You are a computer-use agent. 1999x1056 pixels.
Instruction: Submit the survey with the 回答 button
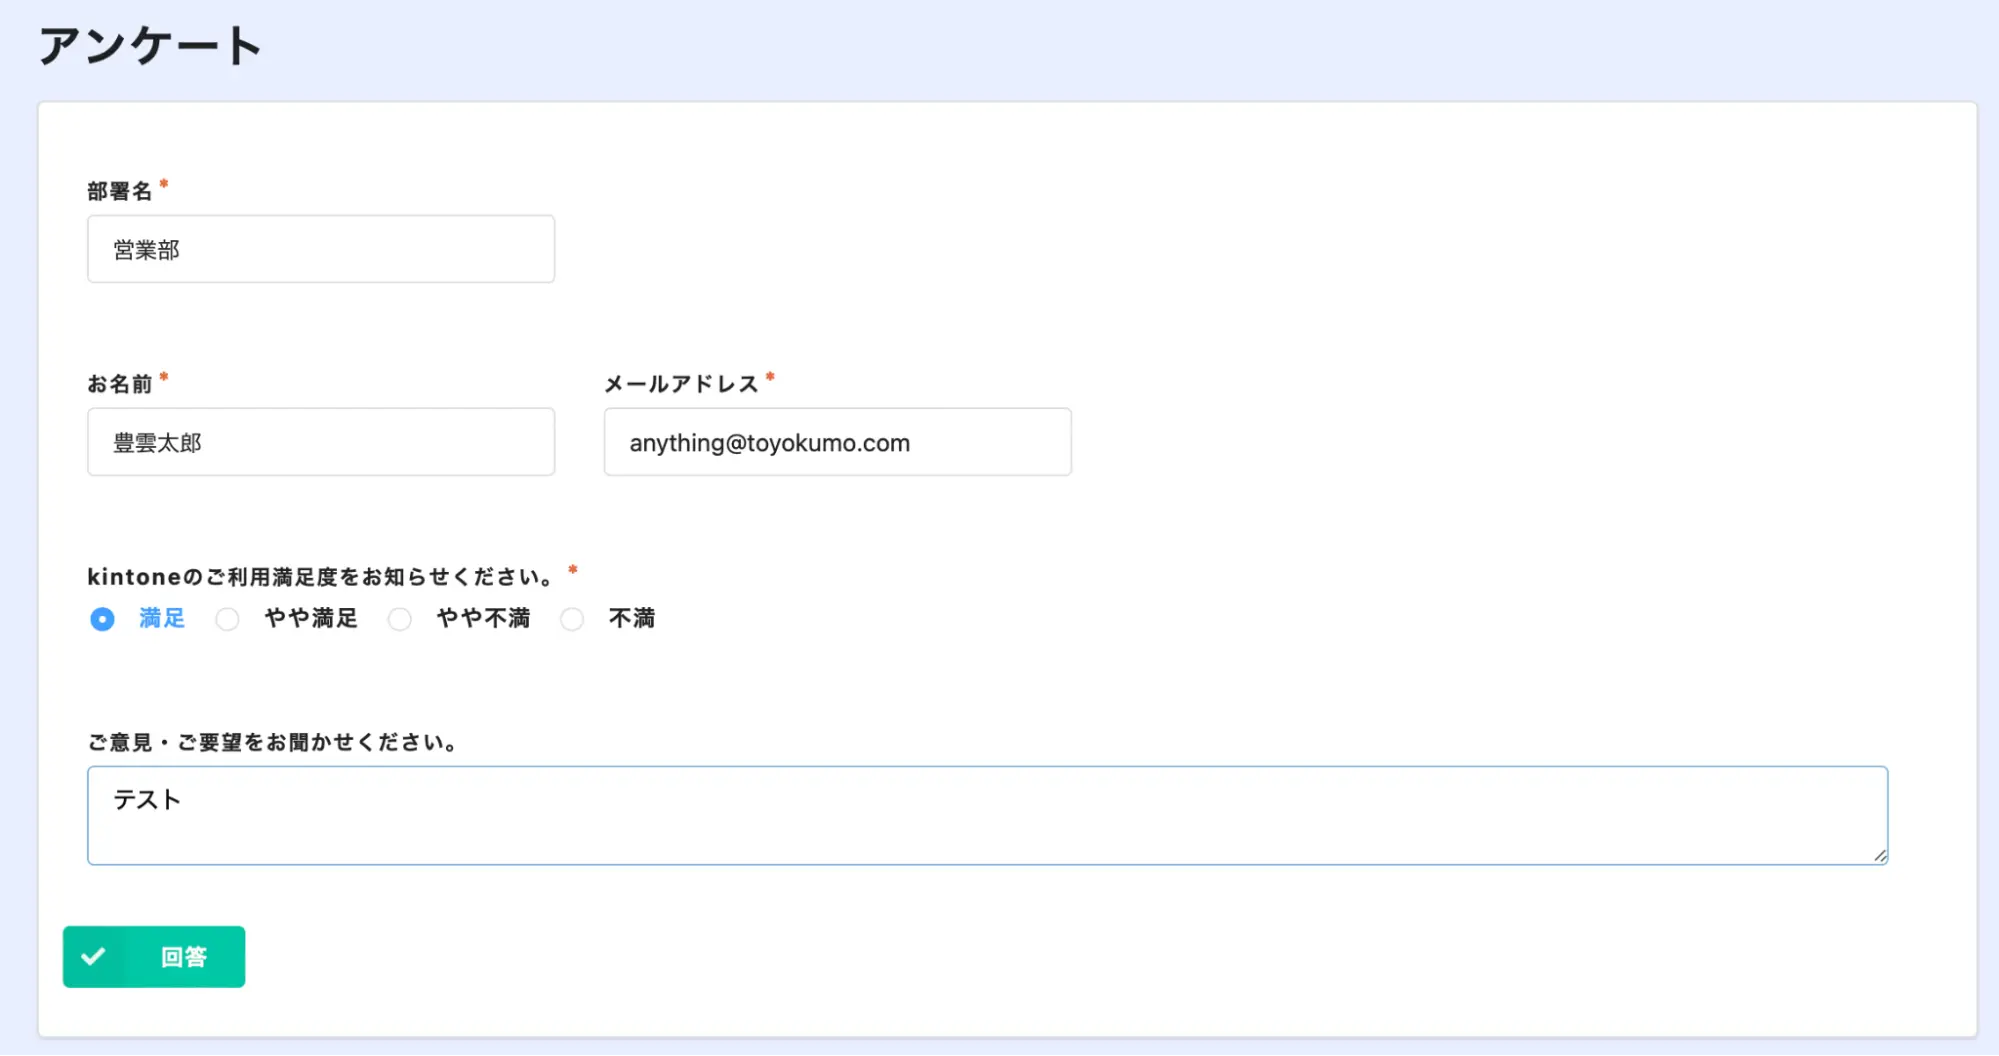point(154,957)
